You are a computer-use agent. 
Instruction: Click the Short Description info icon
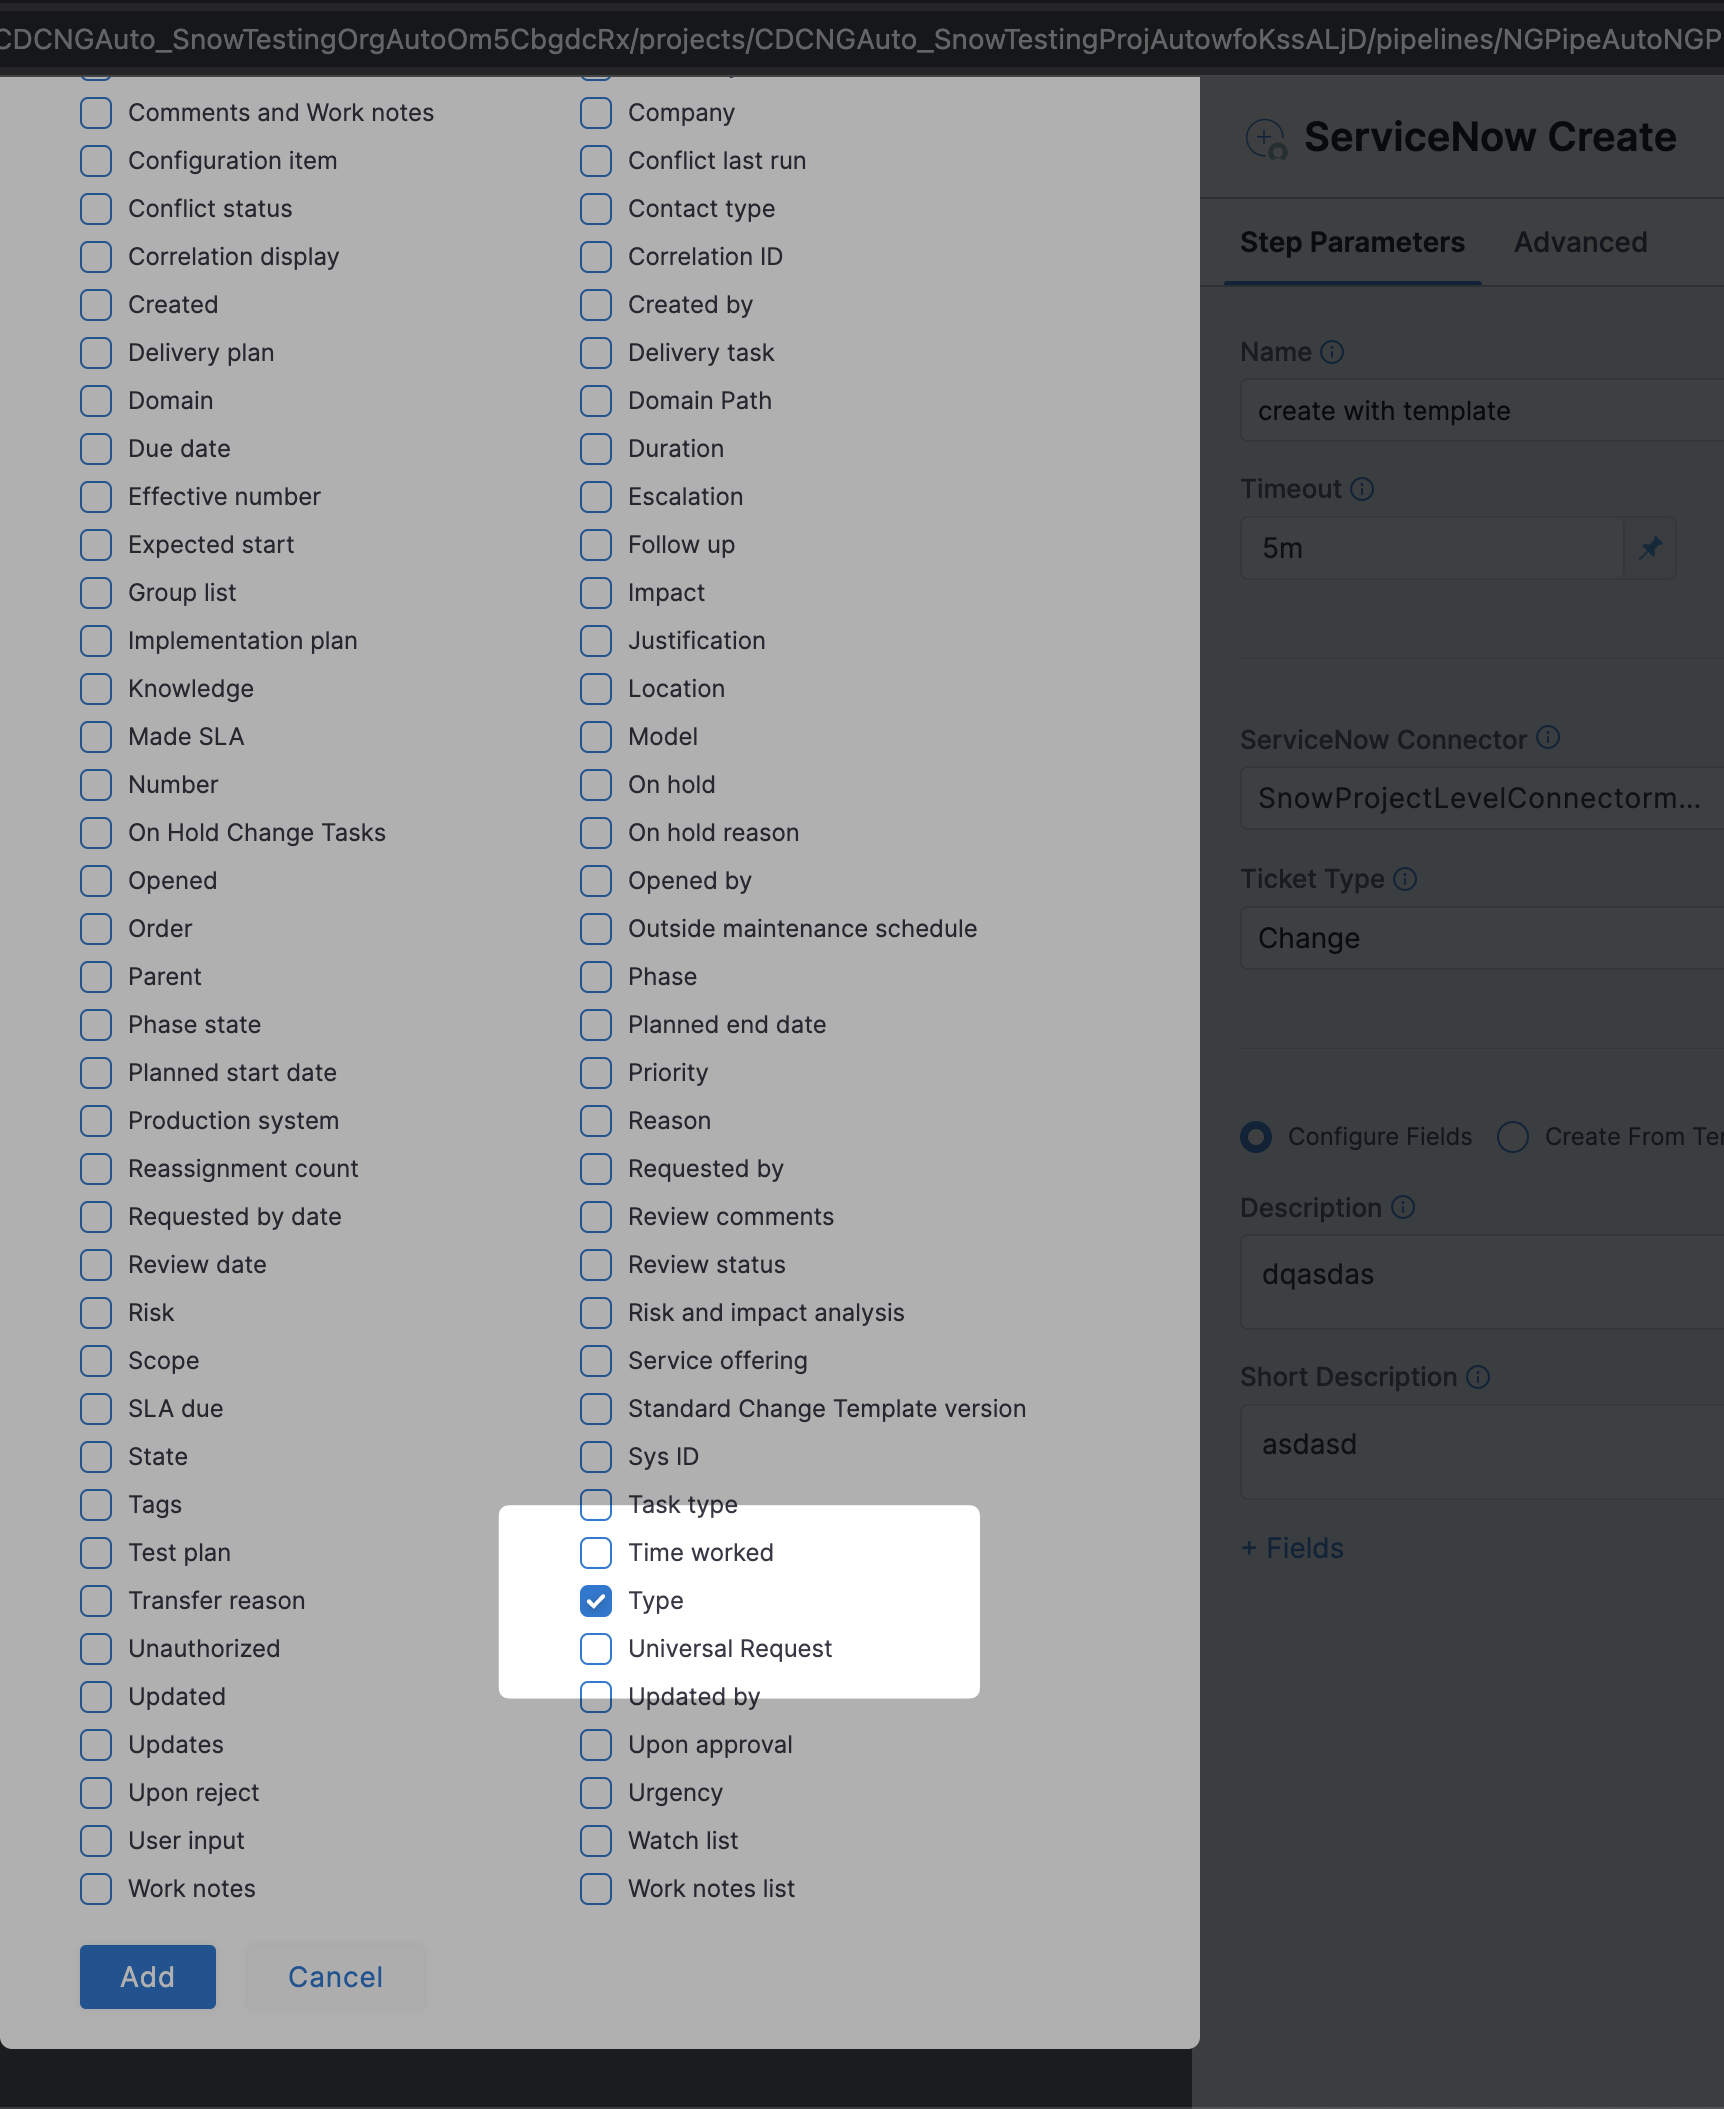[1478, 1377]
